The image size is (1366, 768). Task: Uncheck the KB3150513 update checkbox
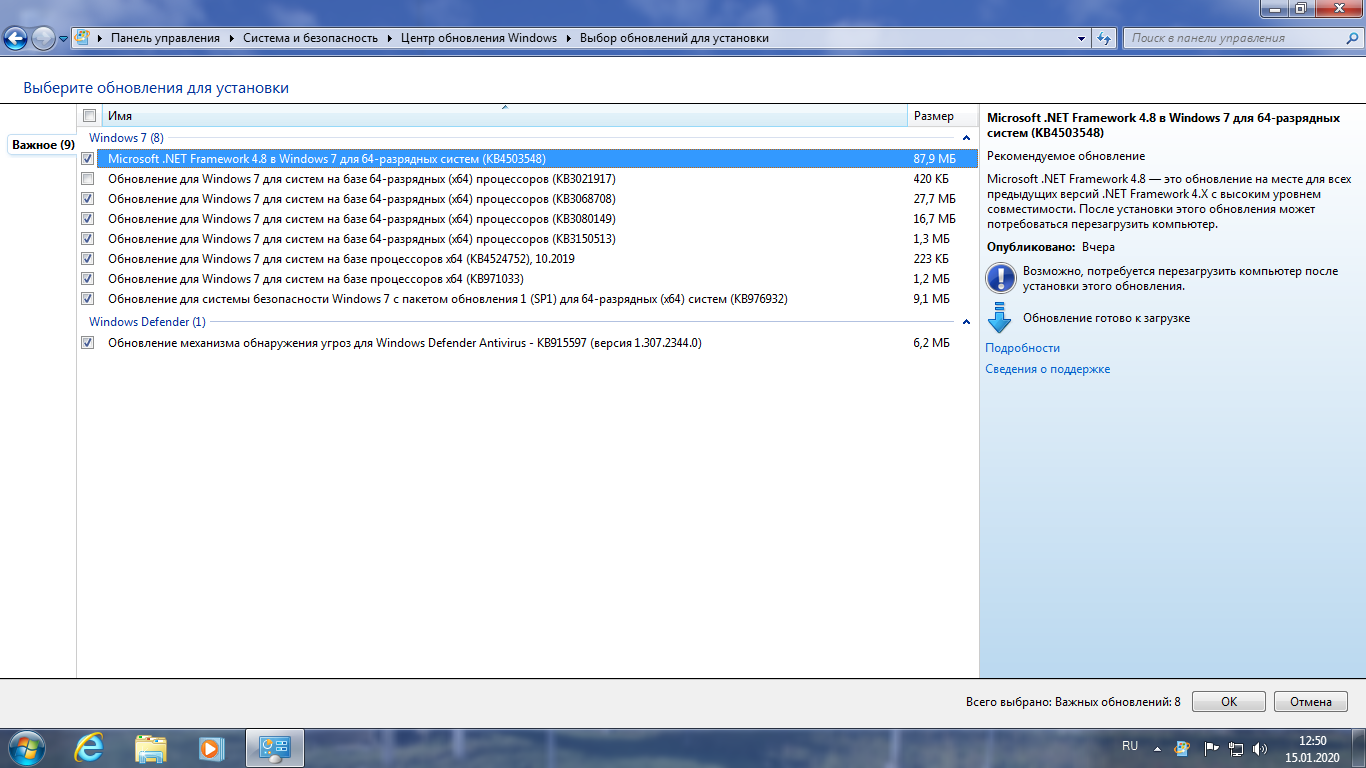click(88, 239)
